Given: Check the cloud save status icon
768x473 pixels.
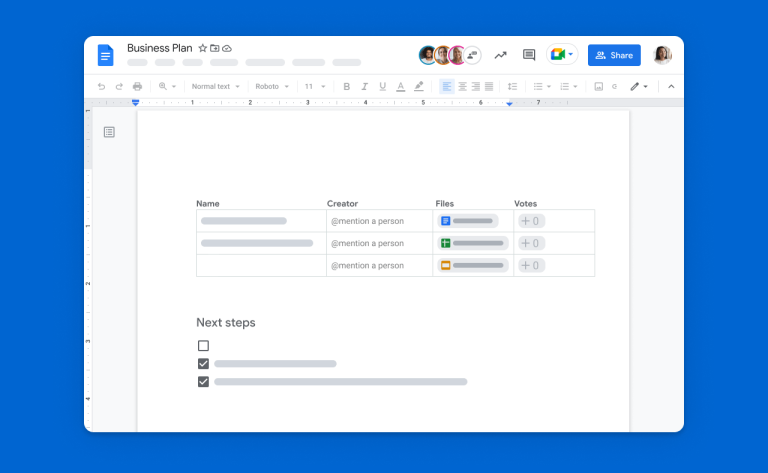Looking at the screenshot, I should (x=227, y=48).
